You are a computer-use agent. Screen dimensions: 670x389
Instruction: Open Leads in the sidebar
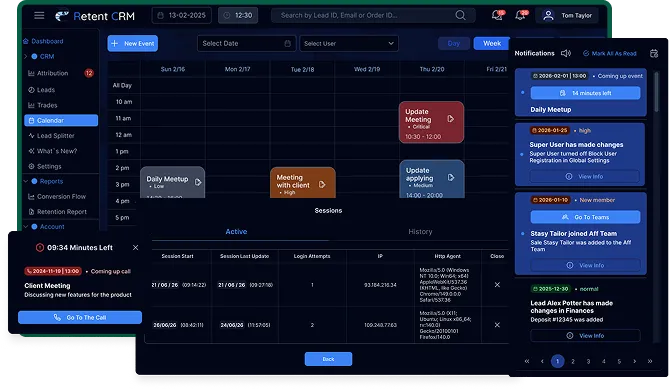coord(41,90)
